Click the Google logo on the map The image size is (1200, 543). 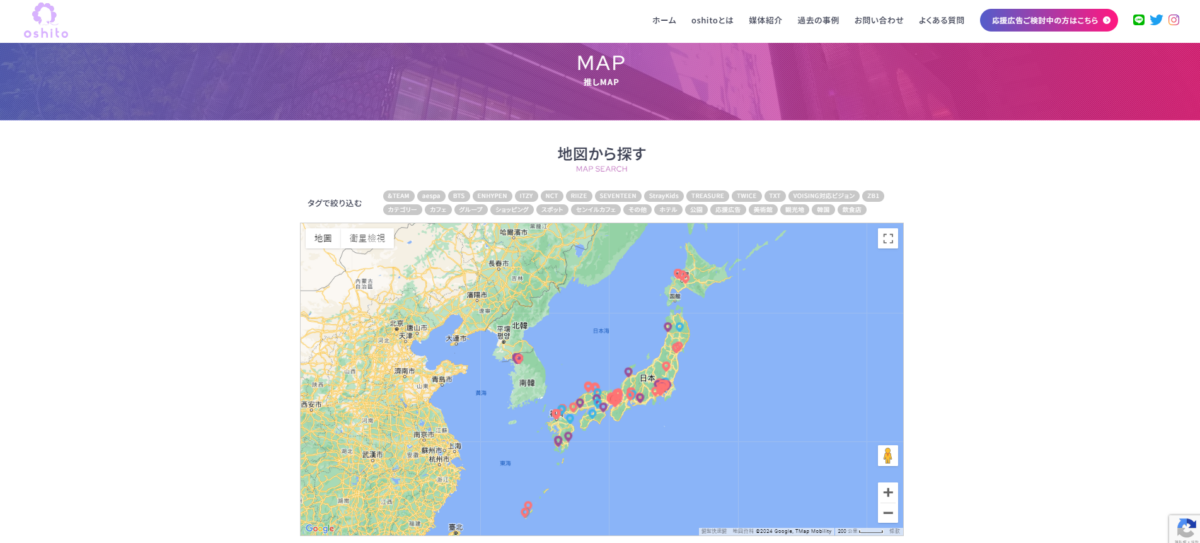tap(320, 528)
